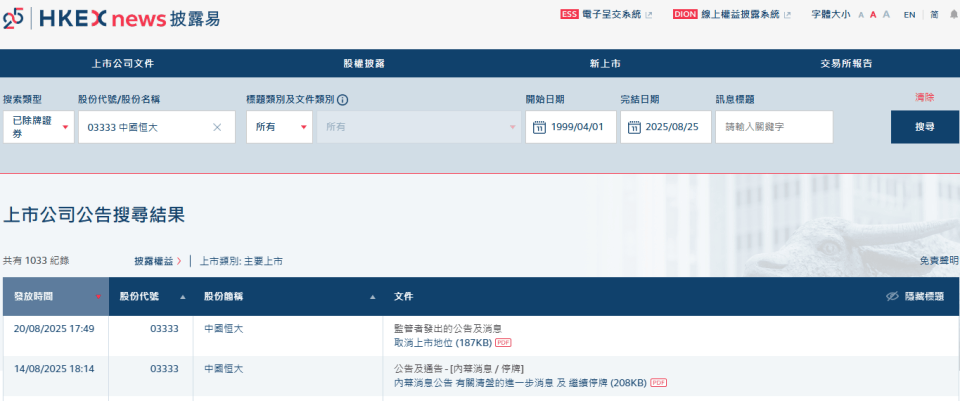Screen dimensions: 960x401
Task: Click stock code 03333 in 20/08/2025 row
Action: 164,329
